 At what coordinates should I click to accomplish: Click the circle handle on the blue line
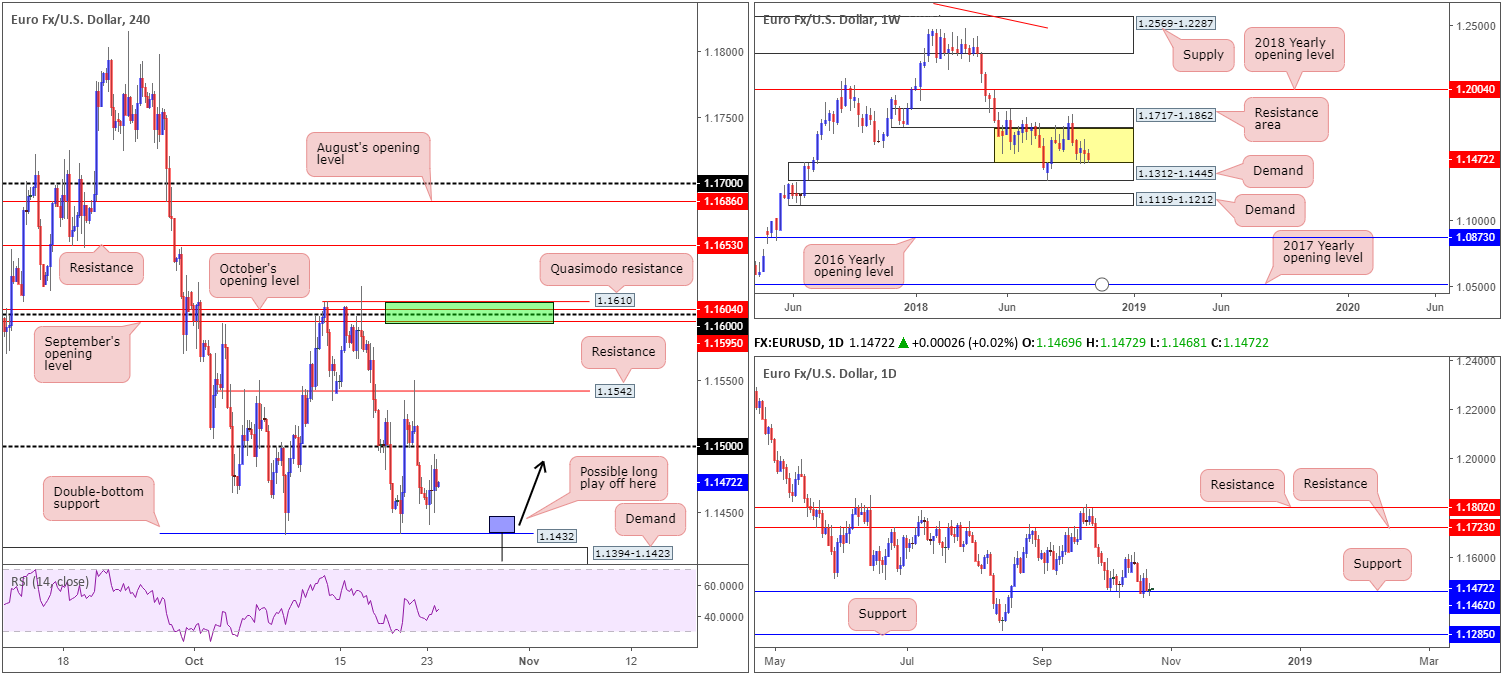[1102, 284]
